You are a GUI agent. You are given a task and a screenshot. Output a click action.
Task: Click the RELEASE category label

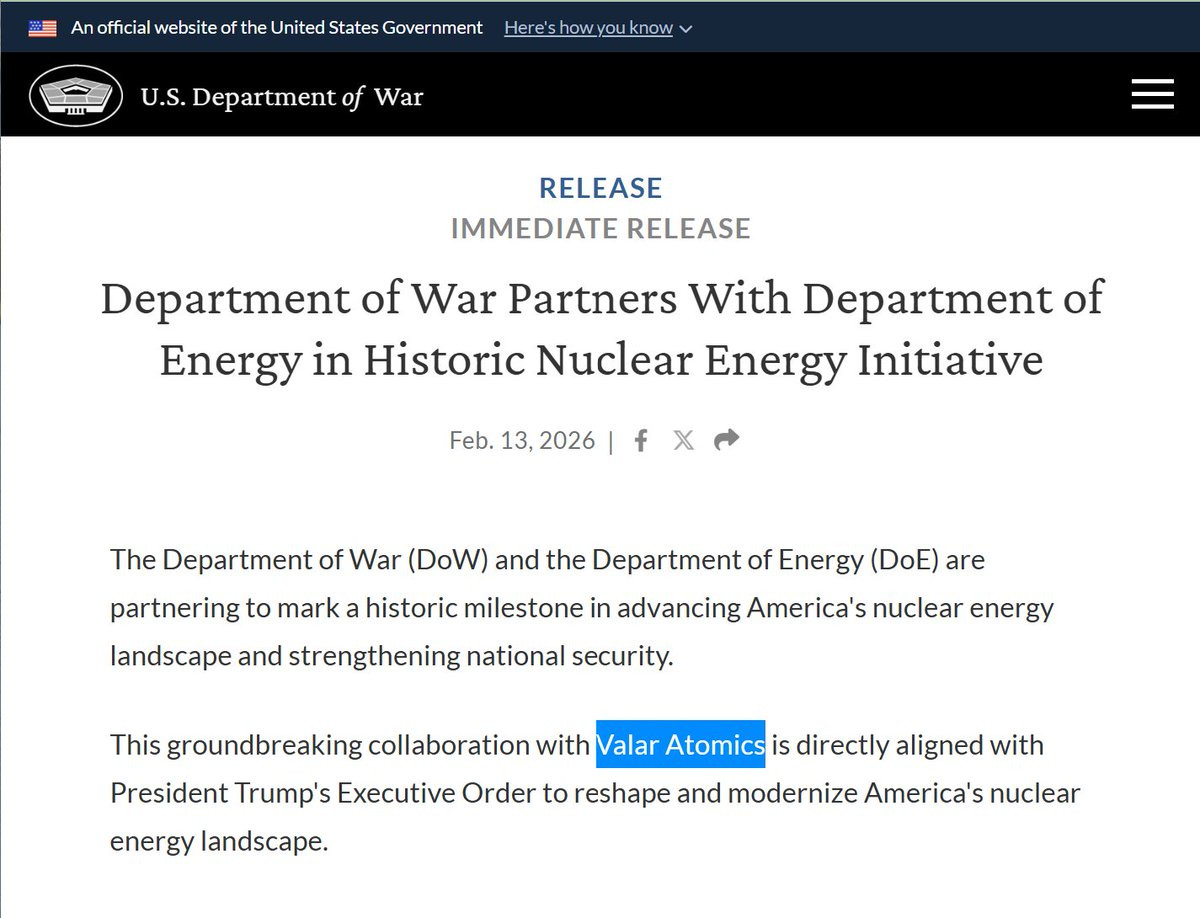tap(601, 188)
